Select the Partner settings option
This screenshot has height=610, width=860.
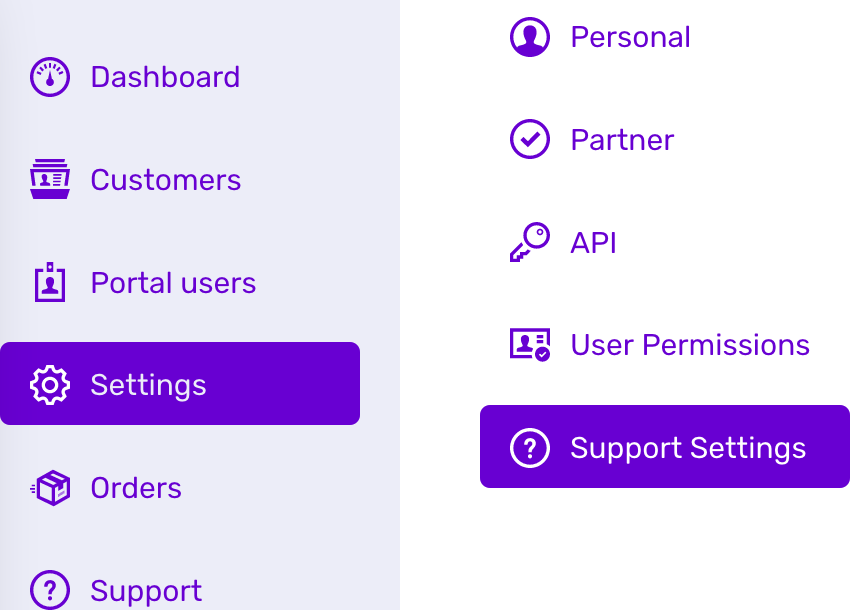pos(622,140)
